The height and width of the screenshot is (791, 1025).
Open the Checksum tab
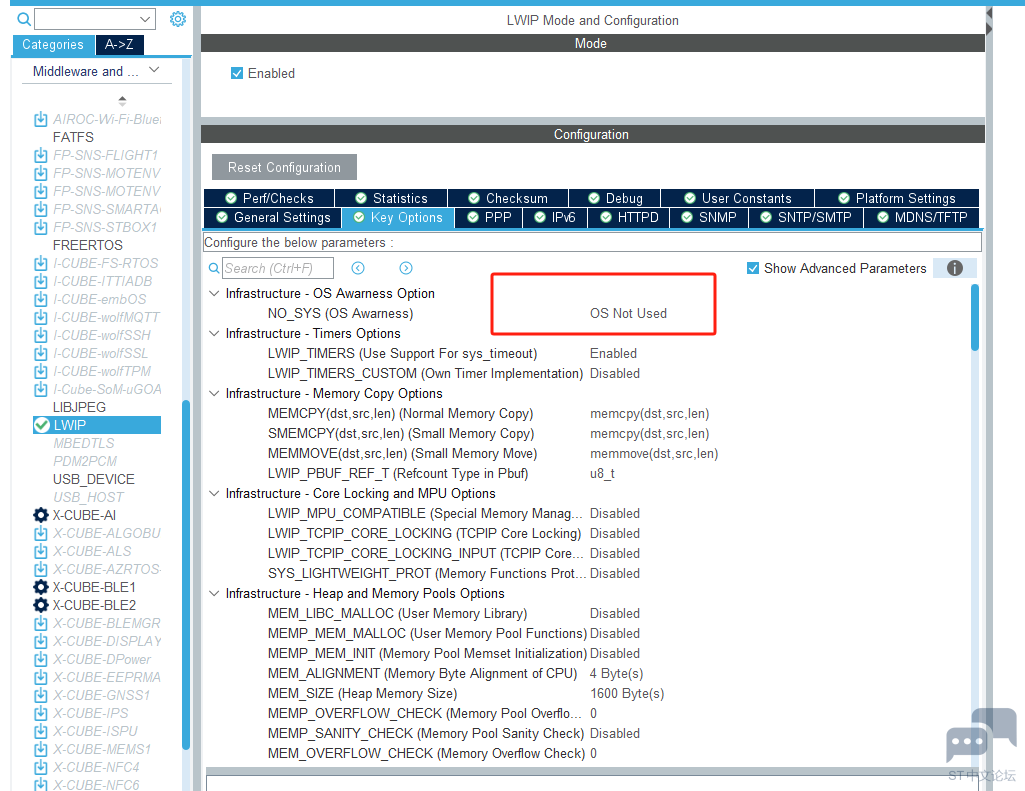click(x=508, y=198)
